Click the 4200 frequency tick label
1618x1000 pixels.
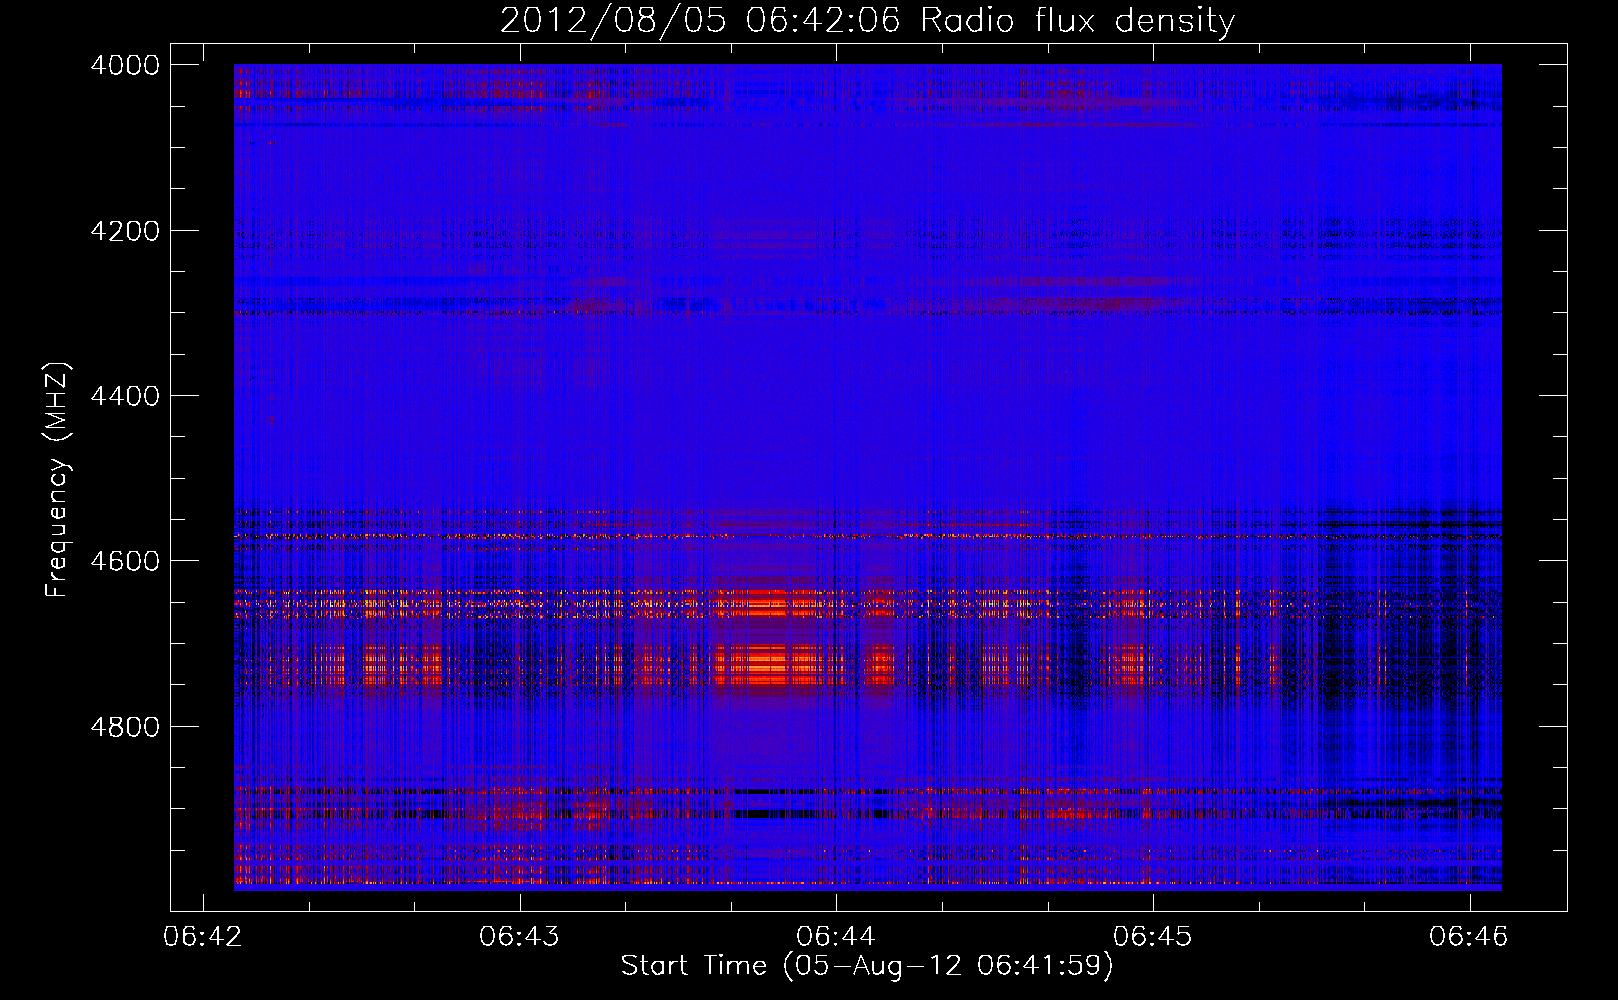(125, 231)
